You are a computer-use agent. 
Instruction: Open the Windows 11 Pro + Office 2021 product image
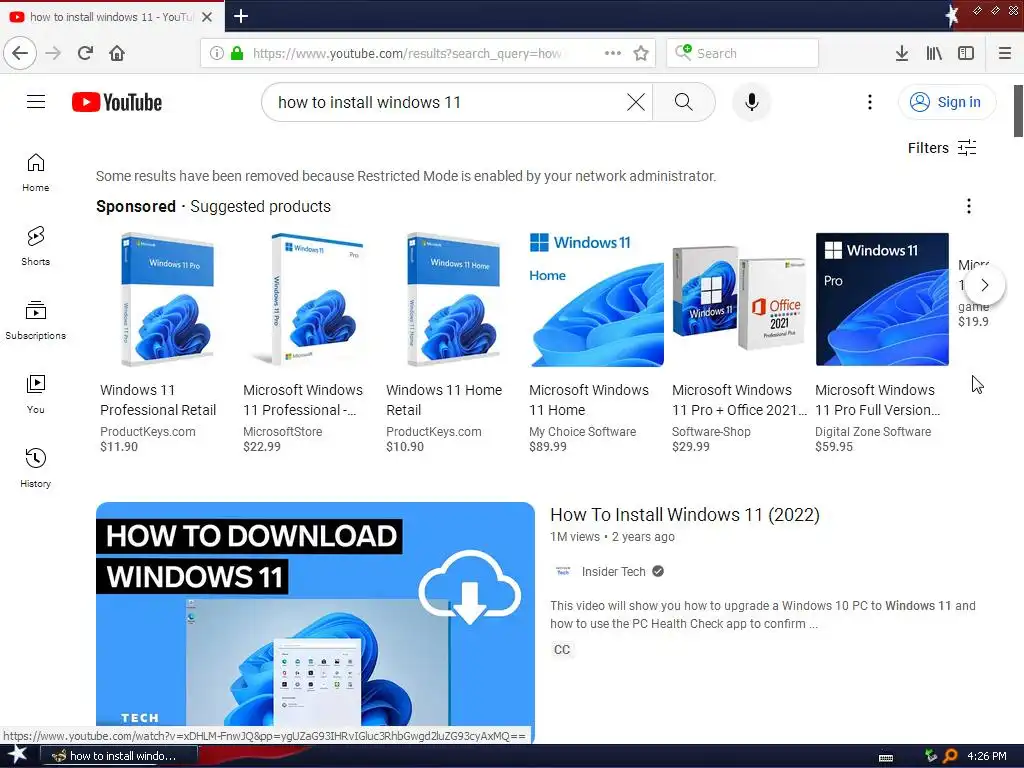pyautogui.click(x=739, y=300)
